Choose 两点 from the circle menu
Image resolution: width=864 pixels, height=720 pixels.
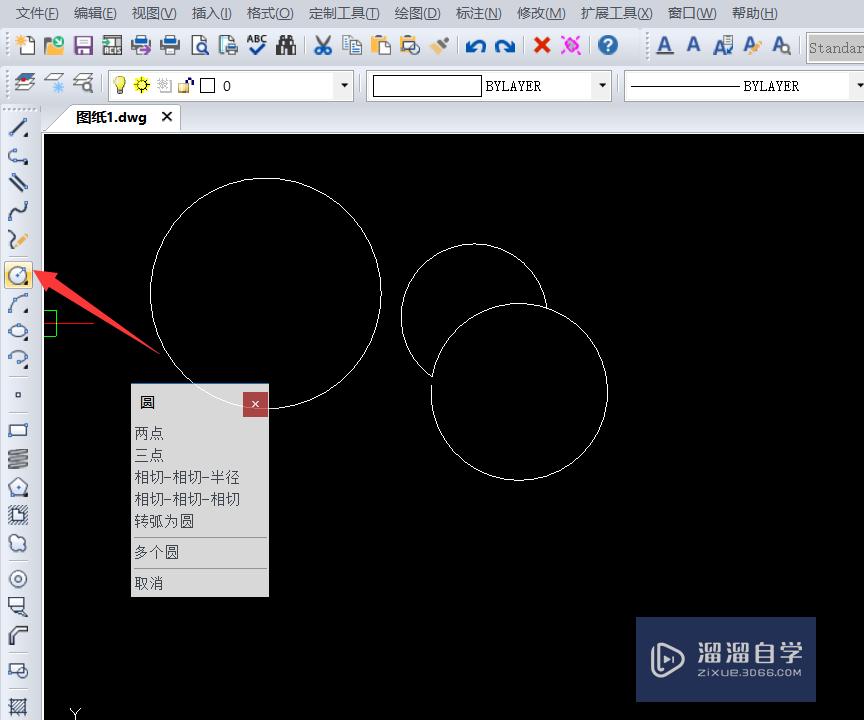(x=150, y=433)
